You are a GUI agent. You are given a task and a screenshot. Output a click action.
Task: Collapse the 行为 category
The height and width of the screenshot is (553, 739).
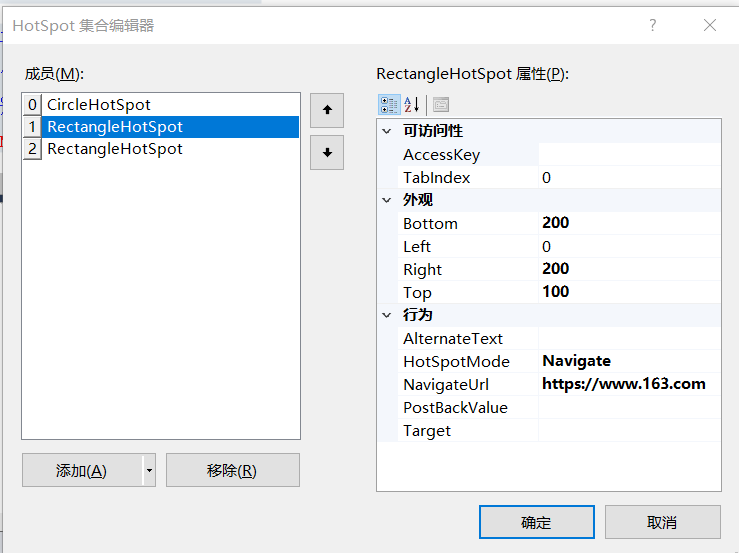click(x=387, y=315)
